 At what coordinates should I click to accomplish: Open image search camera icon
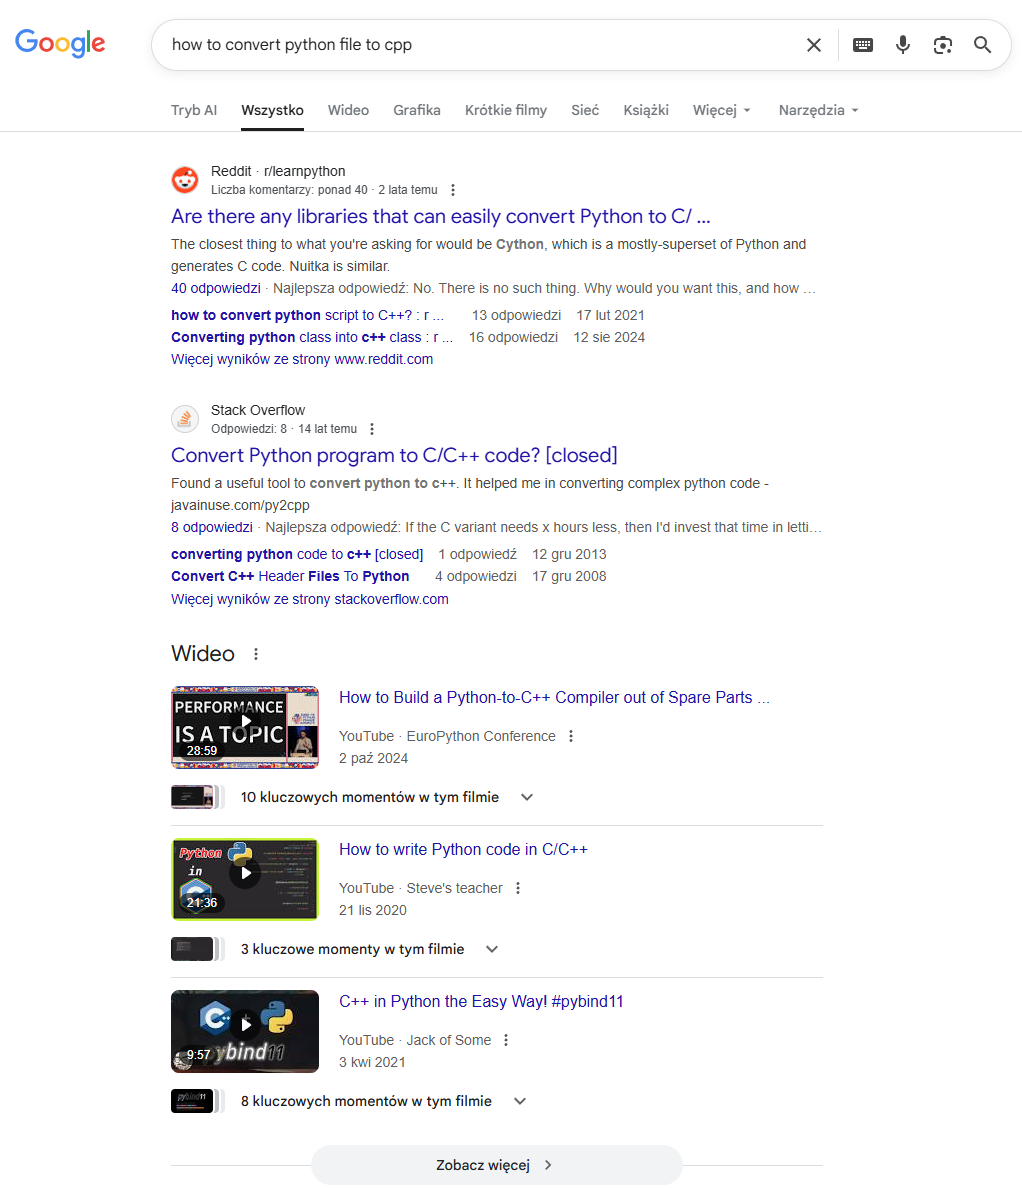pyautogui.click(x=942, y=45)
